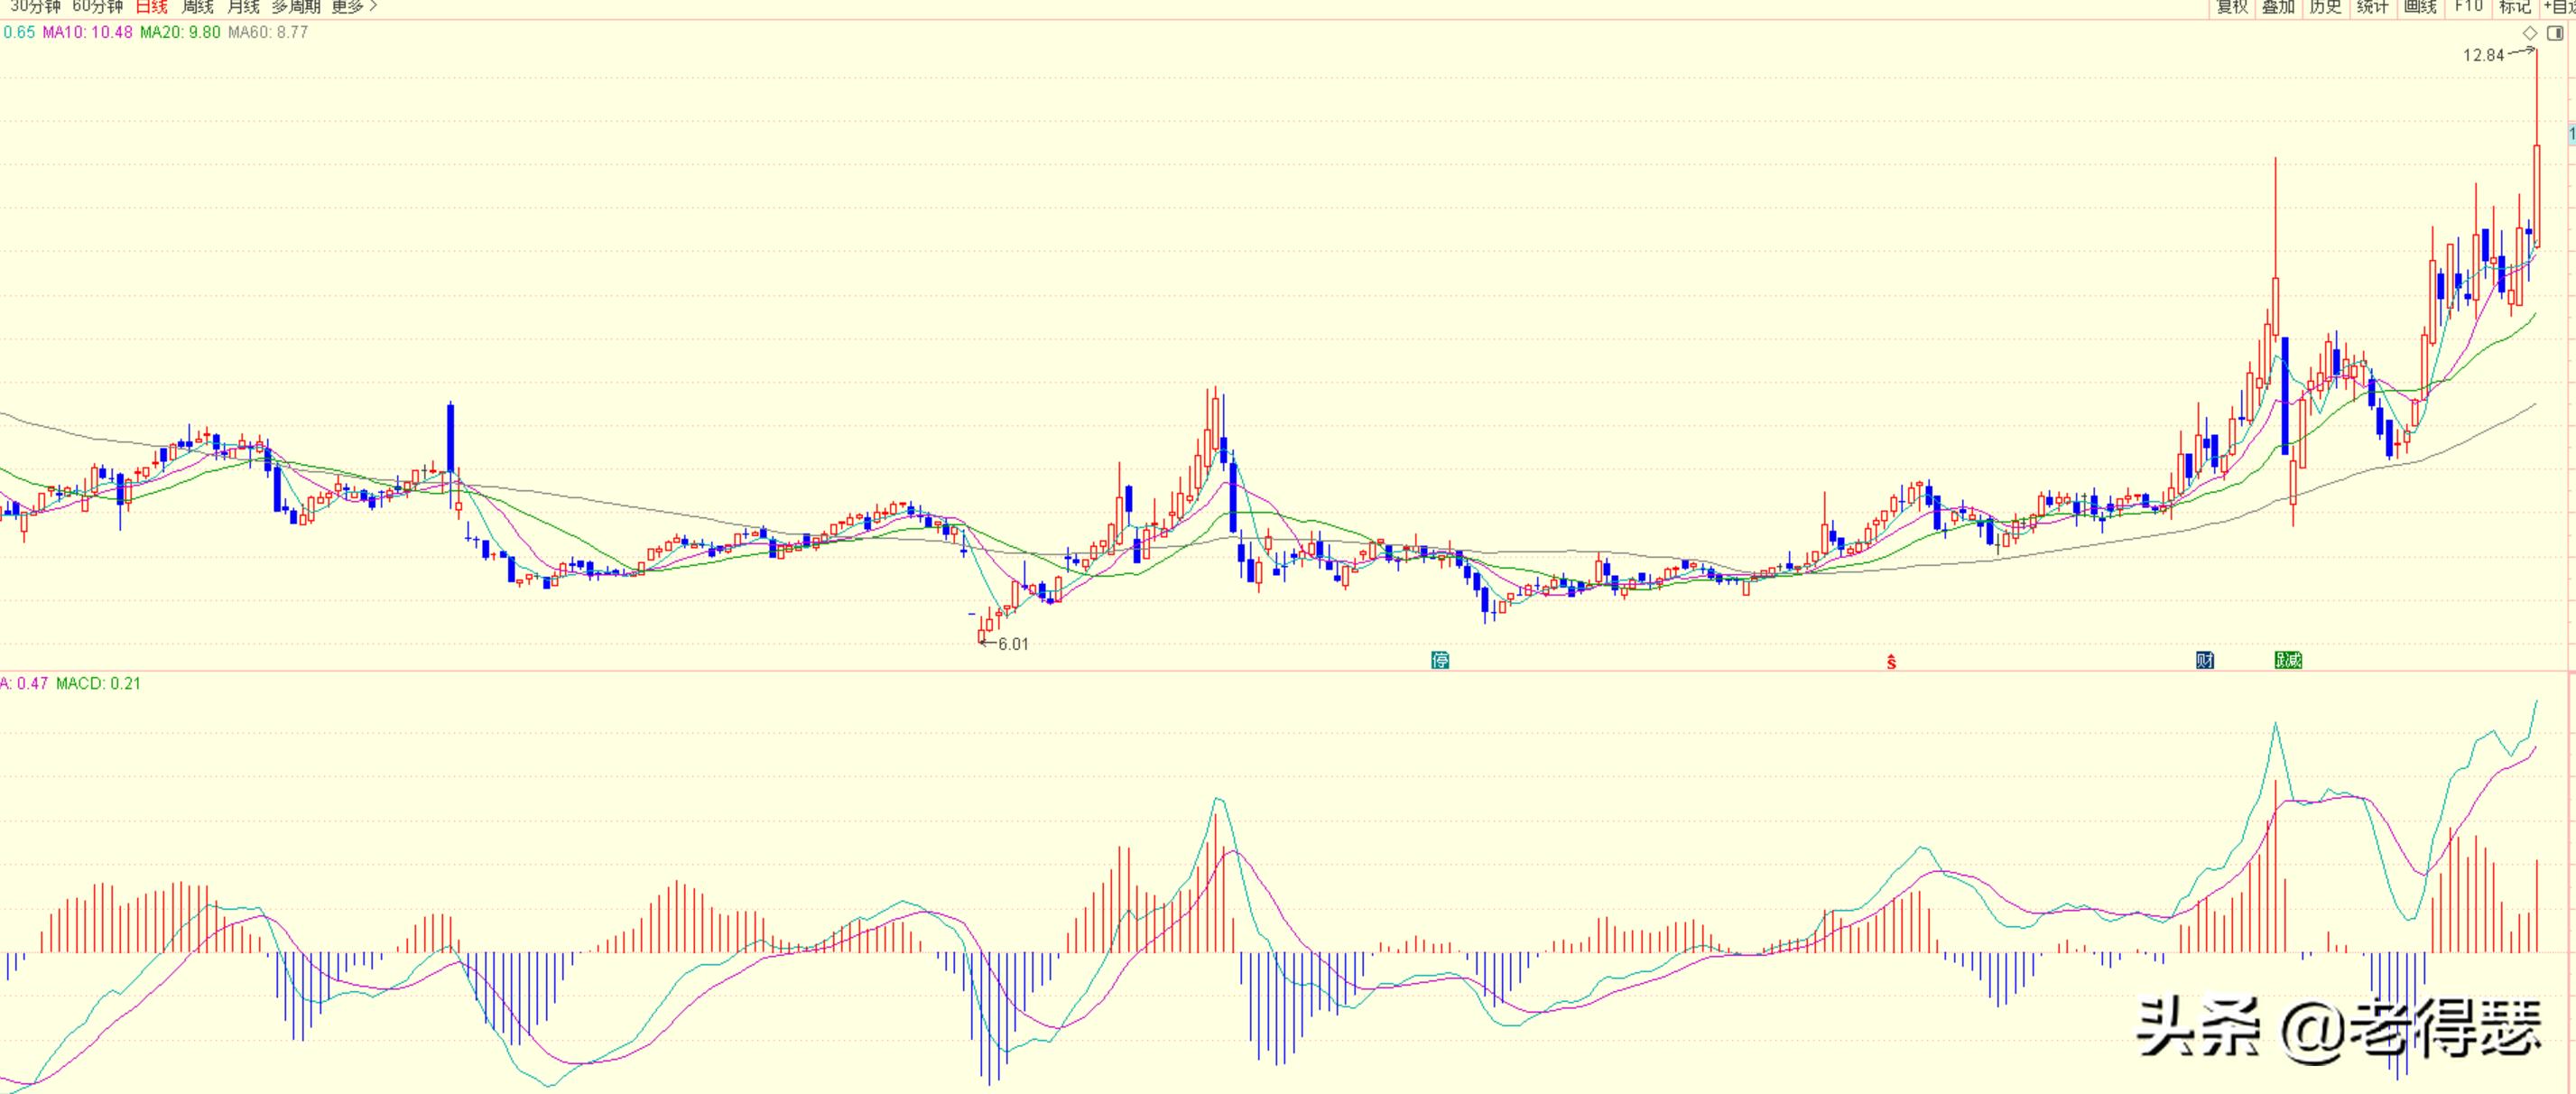Switch to 30分钟 period tab
Screen dimensions: 2576x1094
click(36, 7)
